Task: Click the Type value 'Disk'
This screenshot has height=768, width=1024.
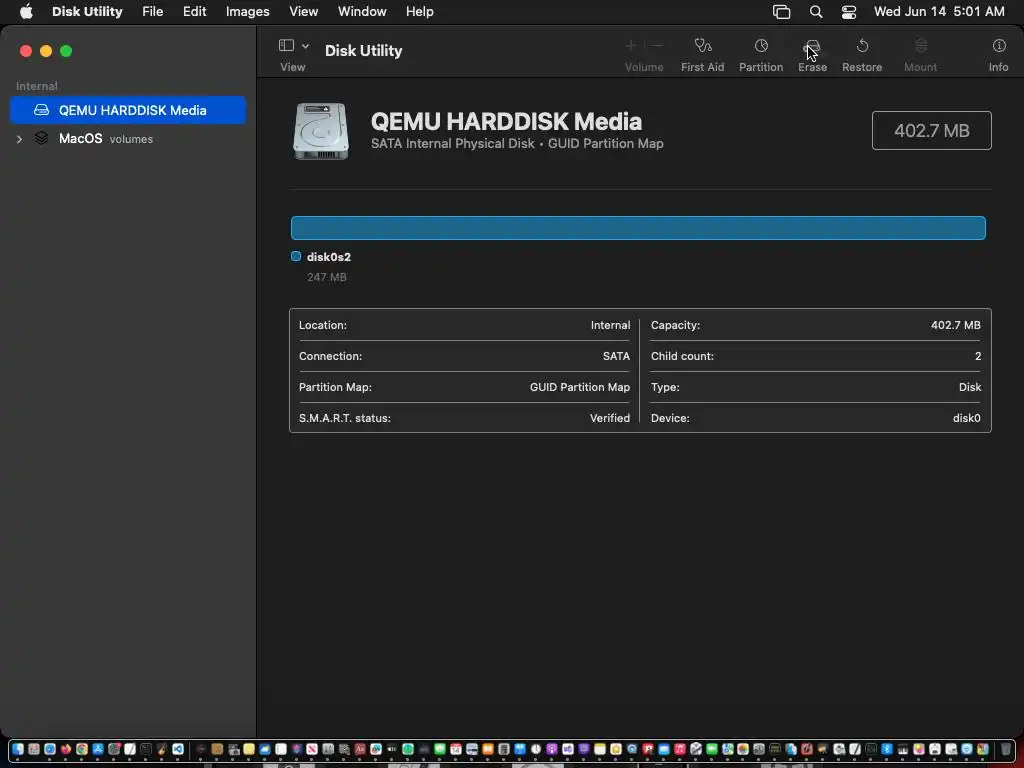Action: pos(969,387)
